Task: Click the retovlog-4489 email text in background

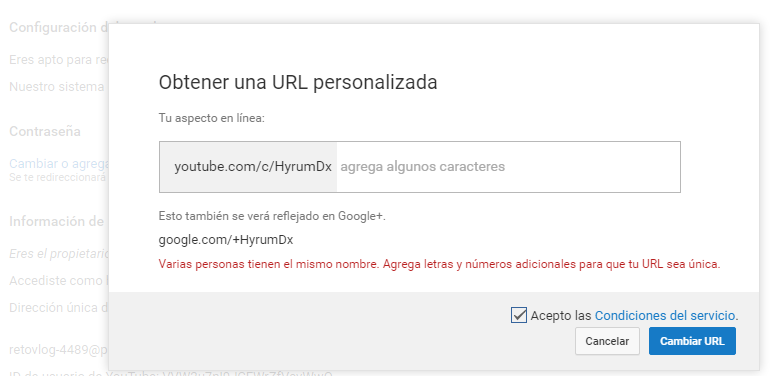Action: [x=58, y=350]
